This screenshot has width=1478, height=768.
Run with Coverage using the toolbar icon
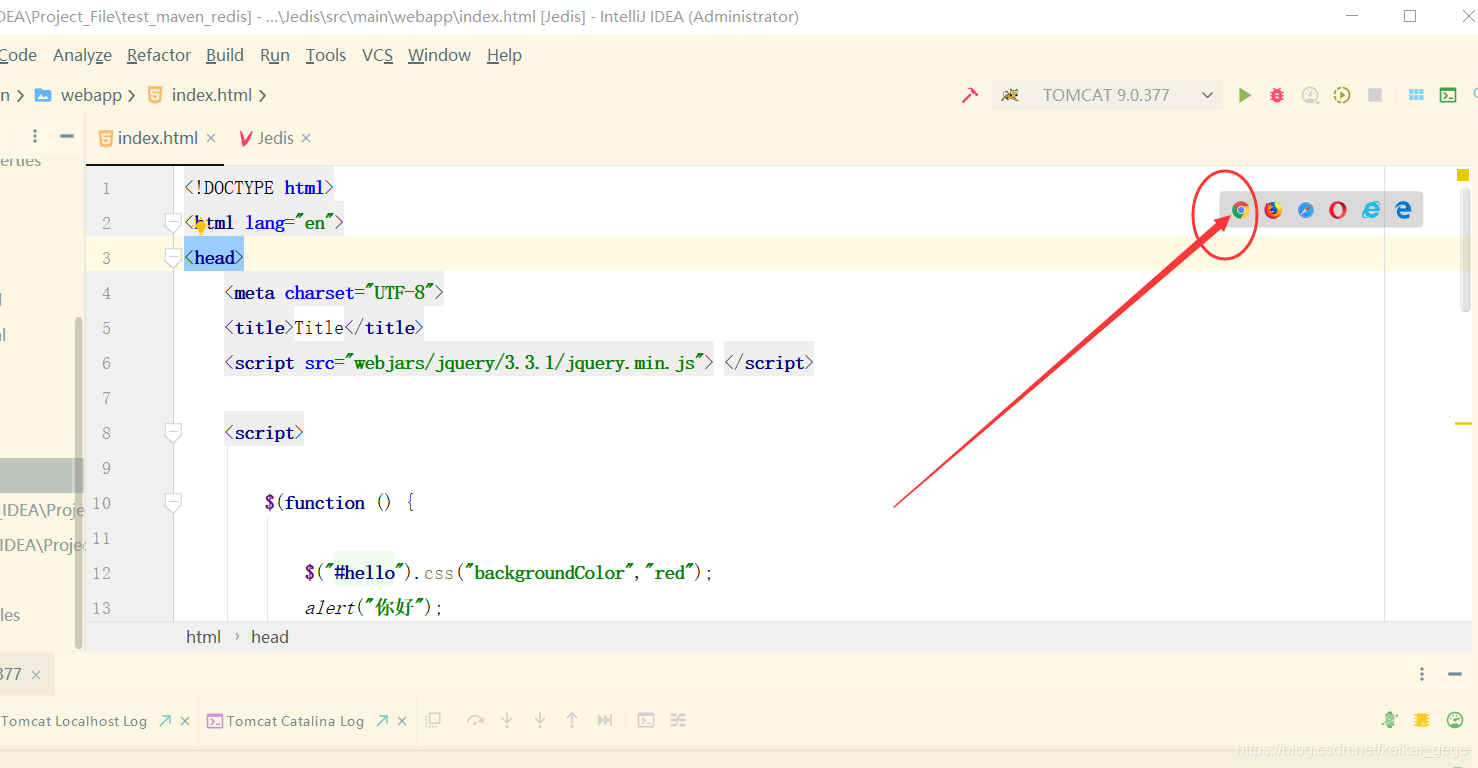pyautogui.click(x=1341, y=94)
